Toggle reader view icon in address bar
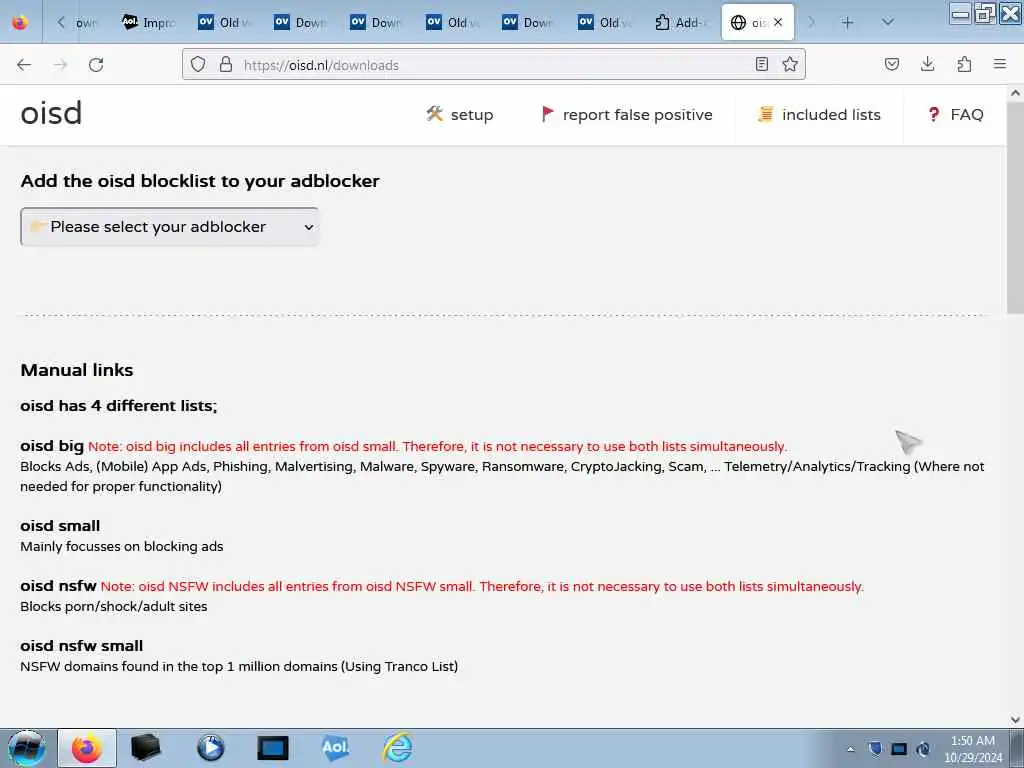Image resolution: width=1024 pixels, height=768 pixels. 761,64
